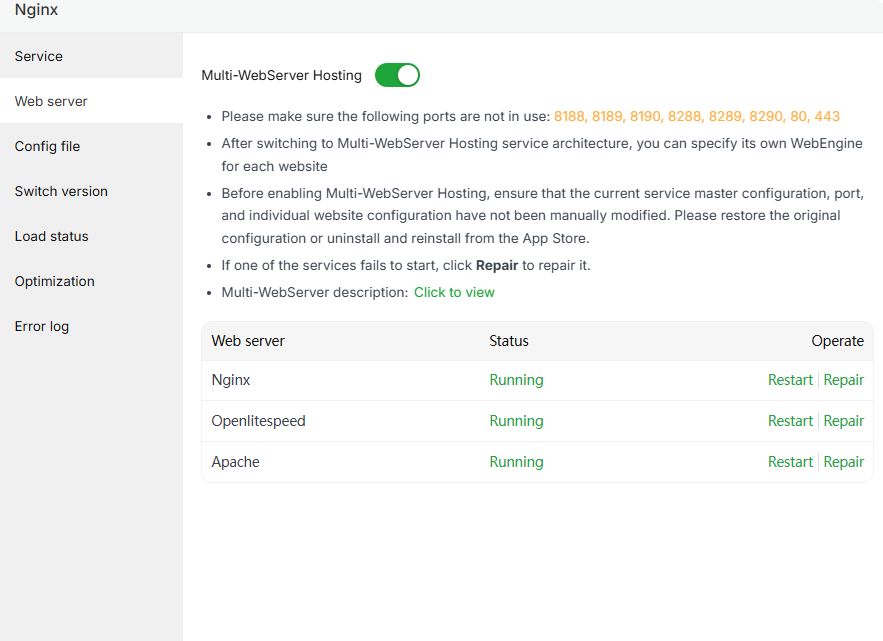The height and width of the screenshot is (641, 883).
Task: Click the Nginx row Running status
Action: click(x=516, y=380)
